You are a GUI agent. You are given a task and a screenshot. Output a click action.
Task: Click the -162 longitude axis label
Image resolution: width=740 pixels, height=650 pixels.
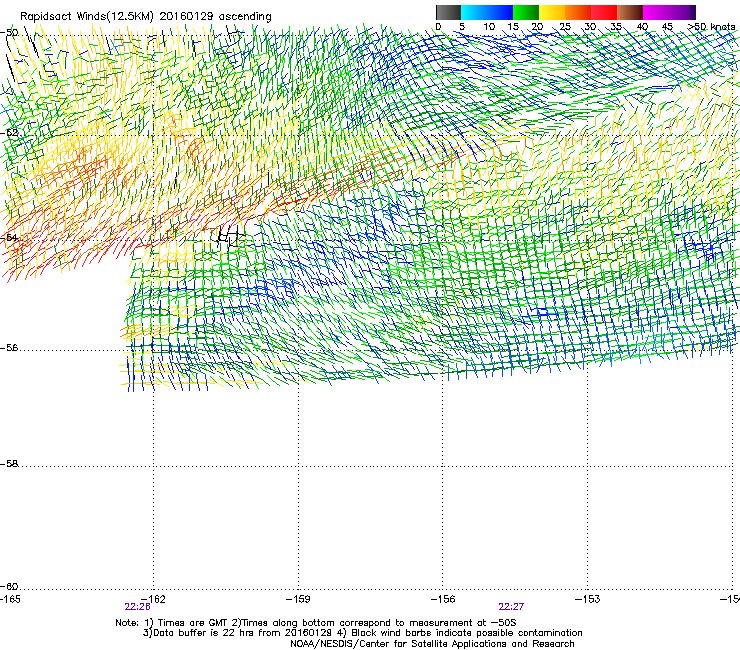(154, 599)
